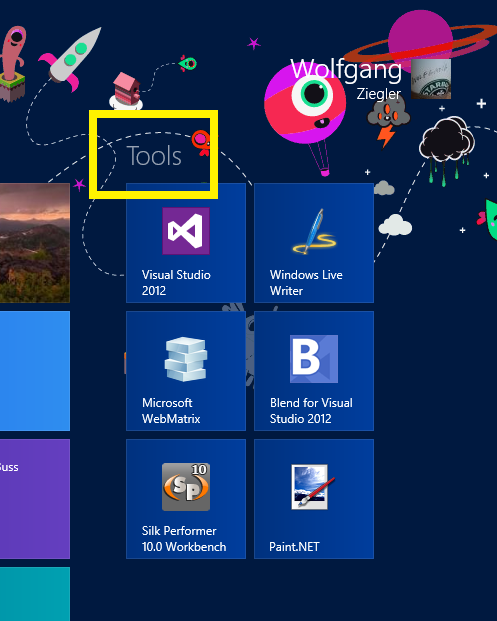This screenshot has width=497, height=621.
Task: Click the Silk Performer 10.0 Workbench label
Action: point(184,539)
